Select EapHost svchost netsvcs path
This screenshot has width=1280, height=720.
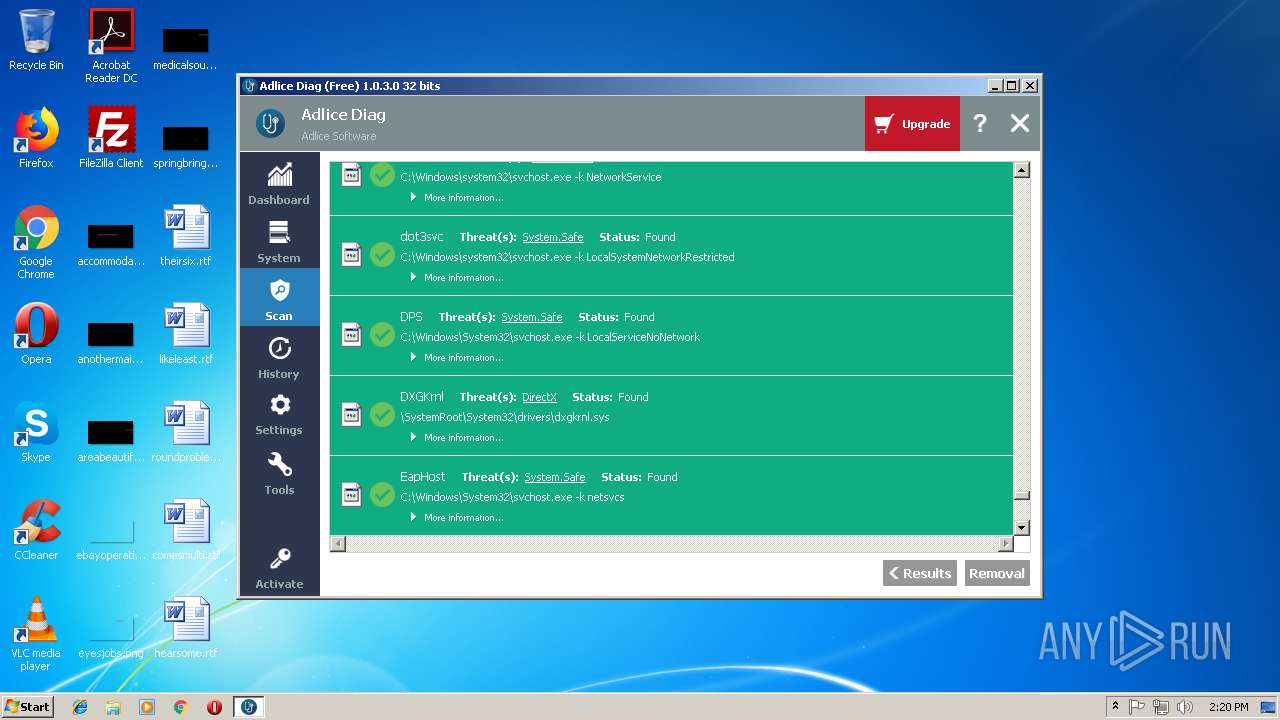512,497
